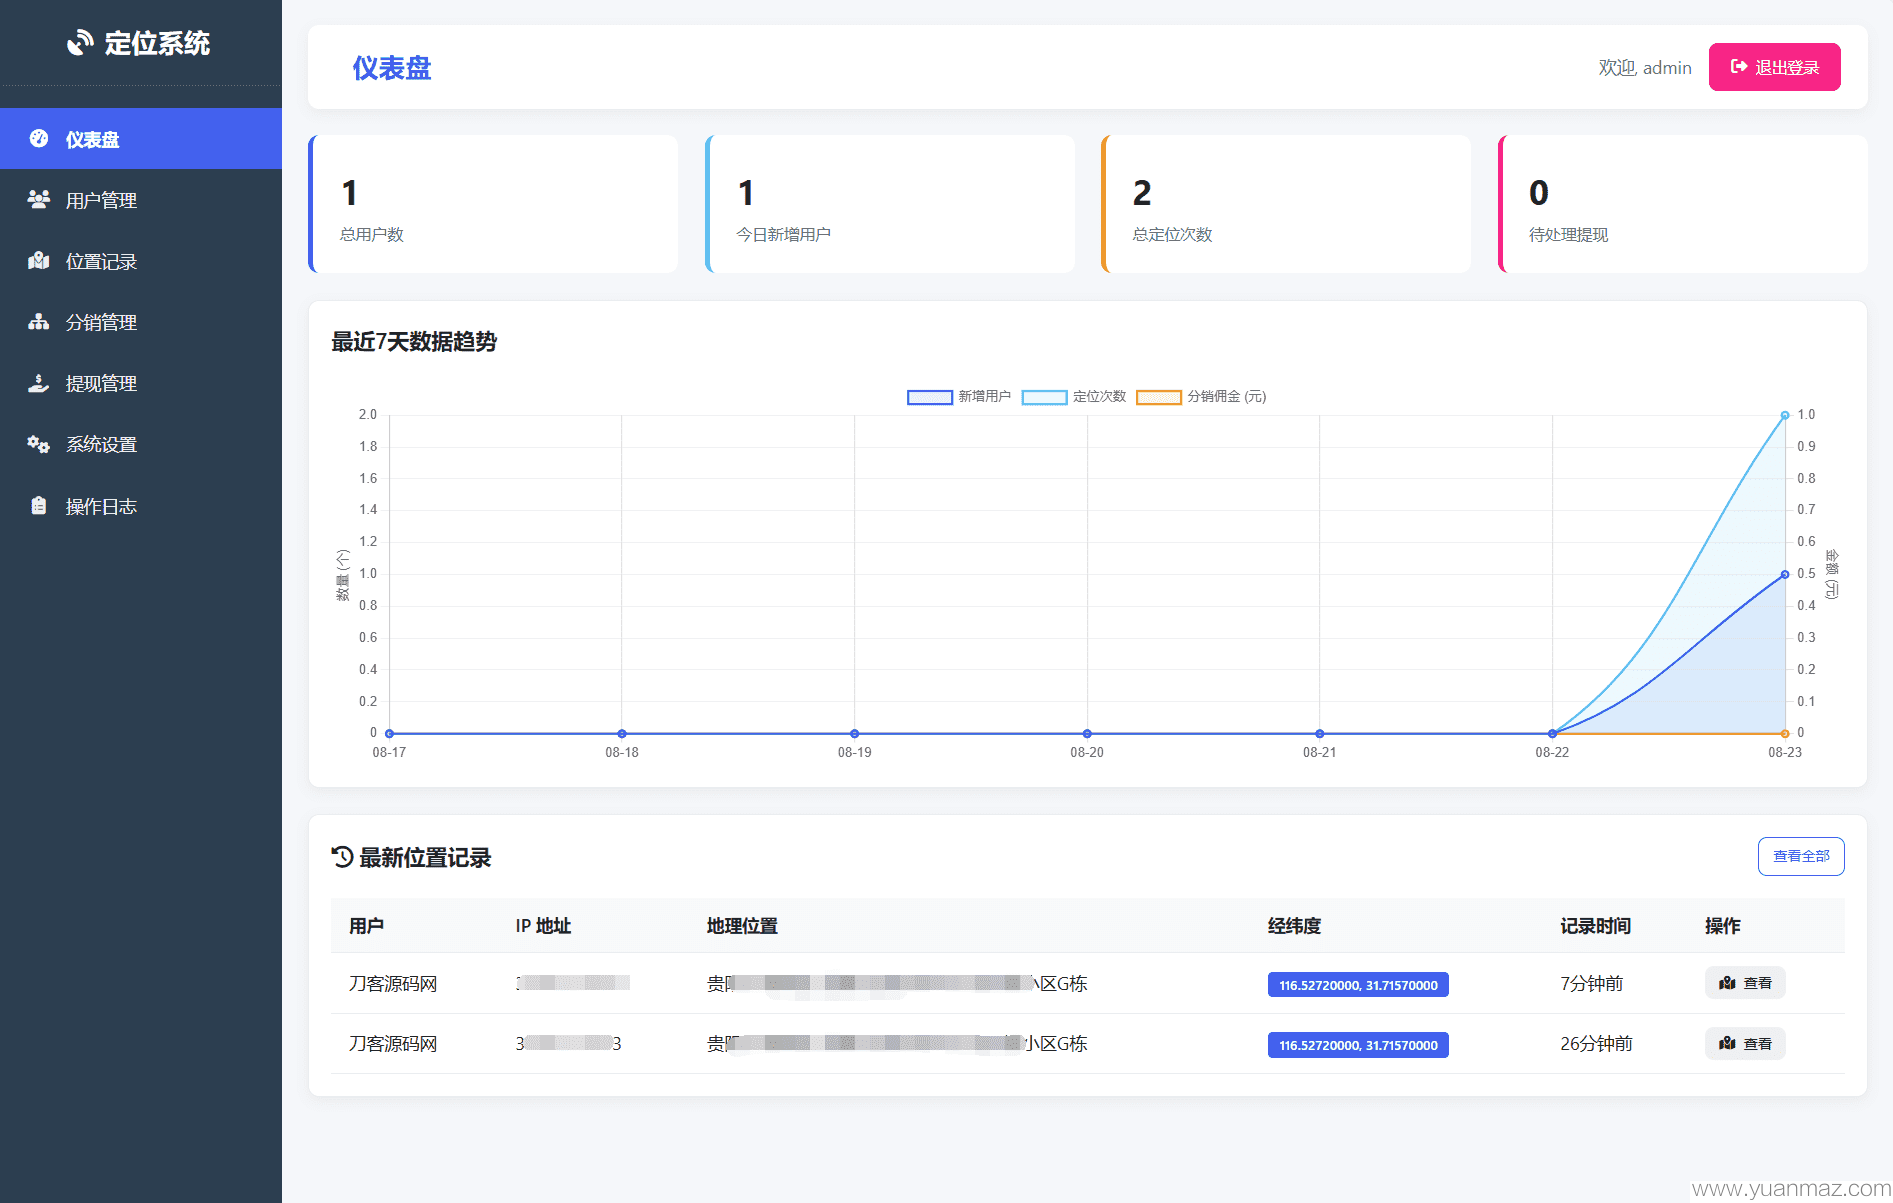Click the hand-holding icon for 提现管理
The image size is (1893, 1203).
click(x=39, y=383)
